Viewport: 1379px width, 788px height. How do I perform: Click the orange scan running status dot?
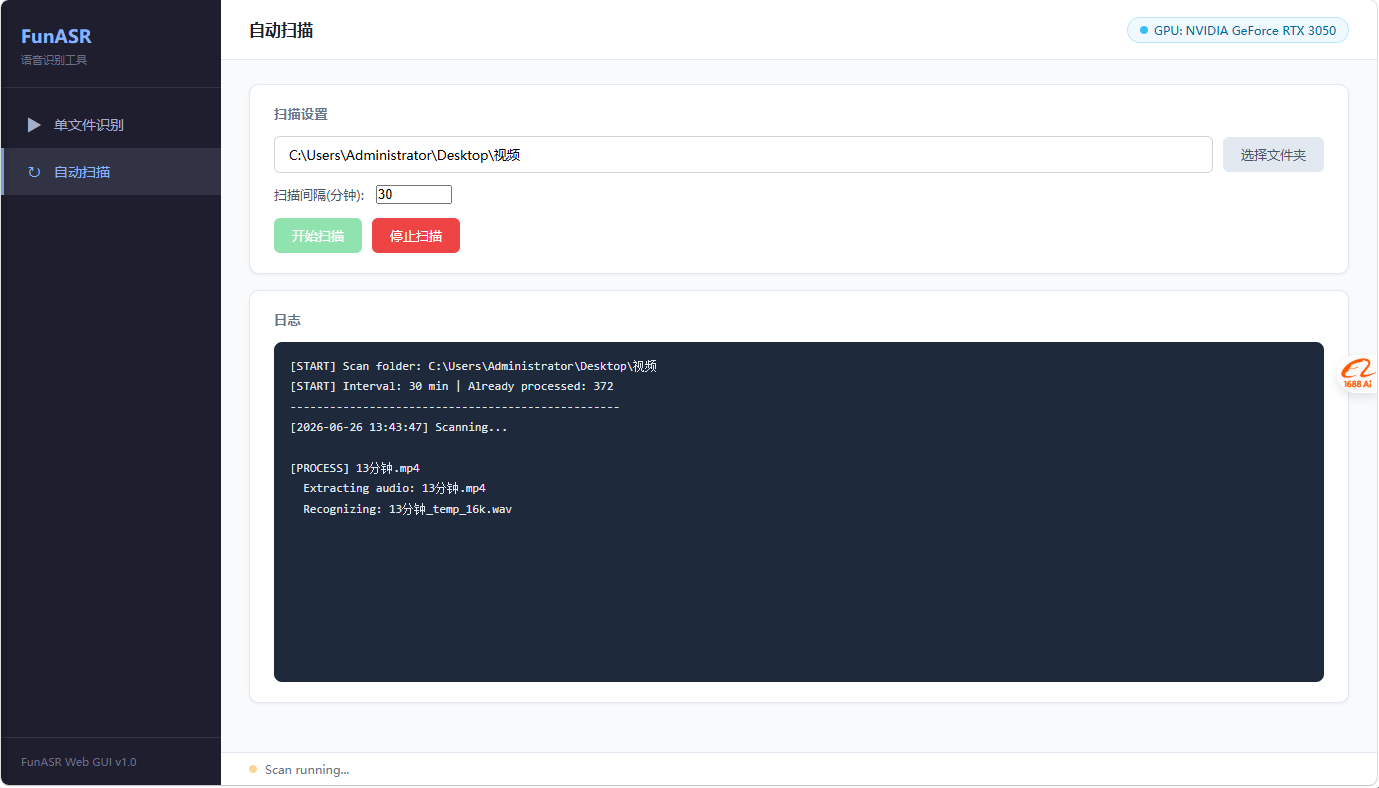click(253, 769)
